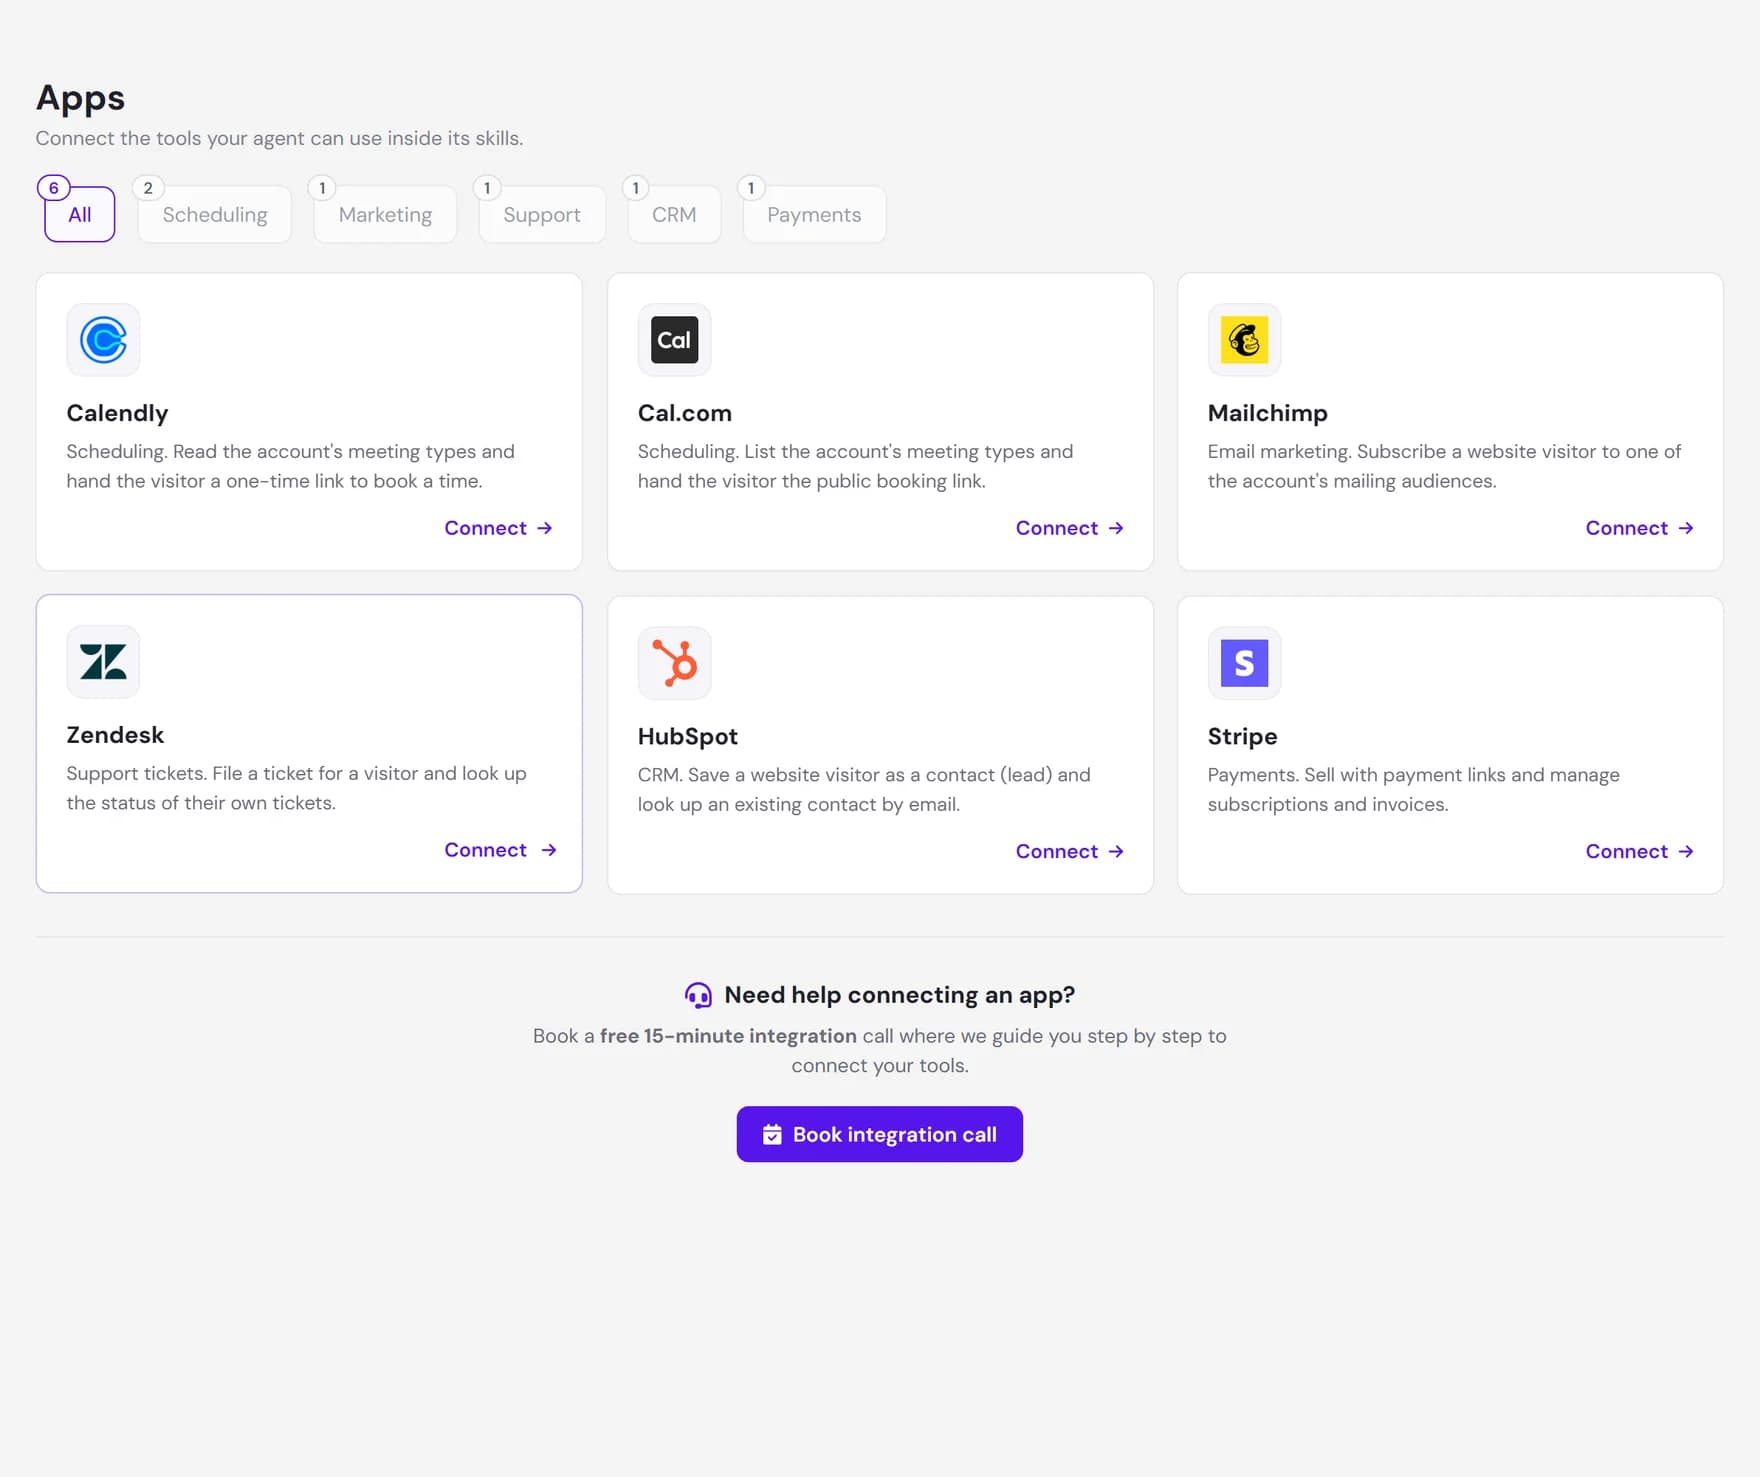1760x1477 pixels.
Task: Click the Stripe S logo icon
Action: [x=1244, y=663]
